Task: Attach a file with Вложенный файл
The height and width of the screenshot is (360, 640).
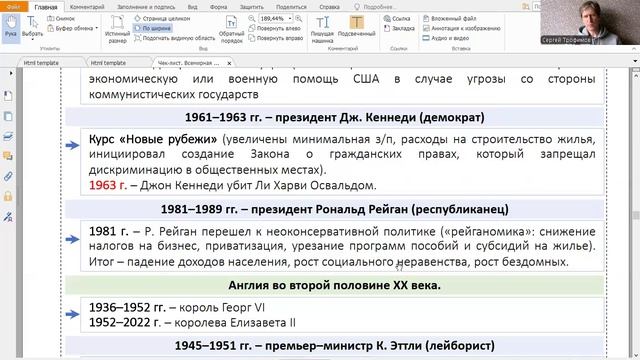Action: [x=449, y=18]
